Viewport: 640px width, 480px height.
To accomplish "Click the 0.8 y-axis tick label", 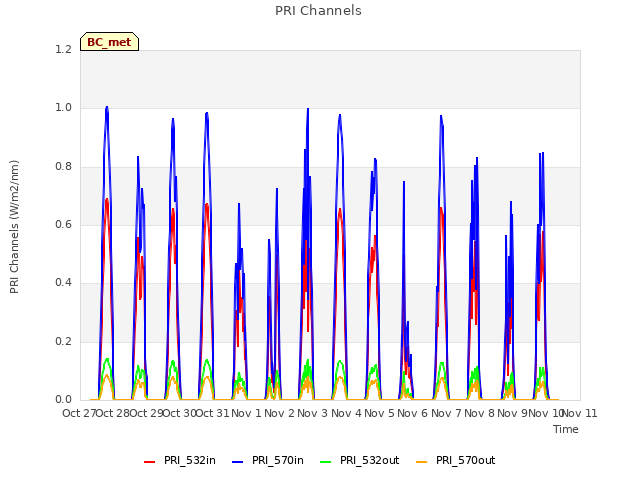I will 63,167.
